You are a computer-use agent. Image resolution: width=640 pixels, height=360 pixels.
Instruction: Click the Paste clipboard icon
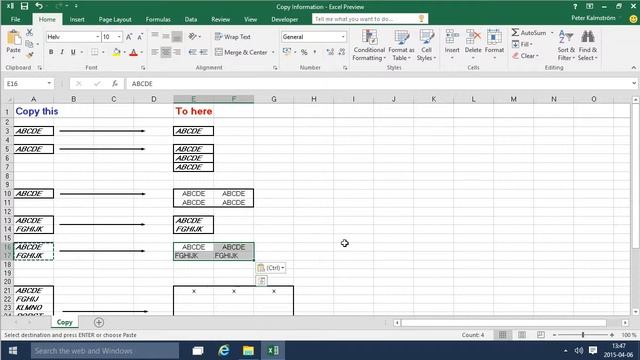pos(13,38)
